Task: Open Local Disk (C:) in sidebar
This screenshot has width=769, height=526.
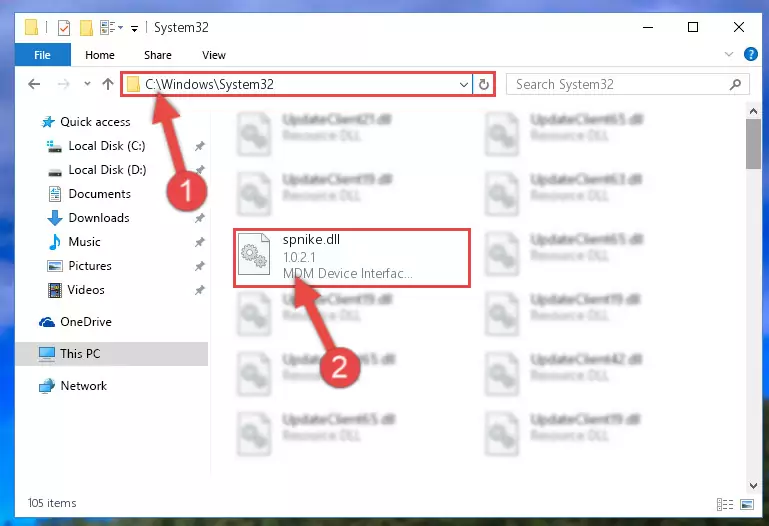Action: 106,146
